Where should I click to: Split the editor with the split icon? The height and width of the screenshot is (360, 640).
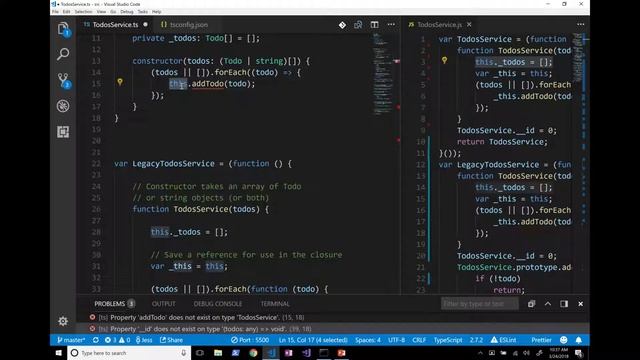[x=374, y=25]
